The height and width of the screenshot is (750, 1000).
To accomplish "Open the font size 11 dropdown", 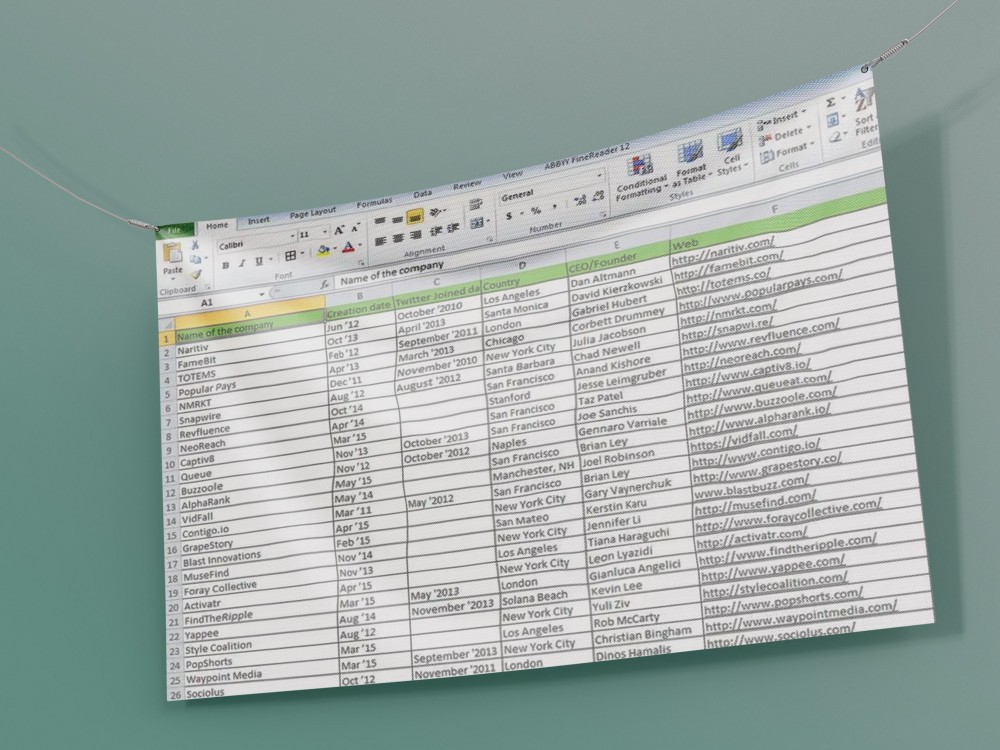I will tap(325, 232).
